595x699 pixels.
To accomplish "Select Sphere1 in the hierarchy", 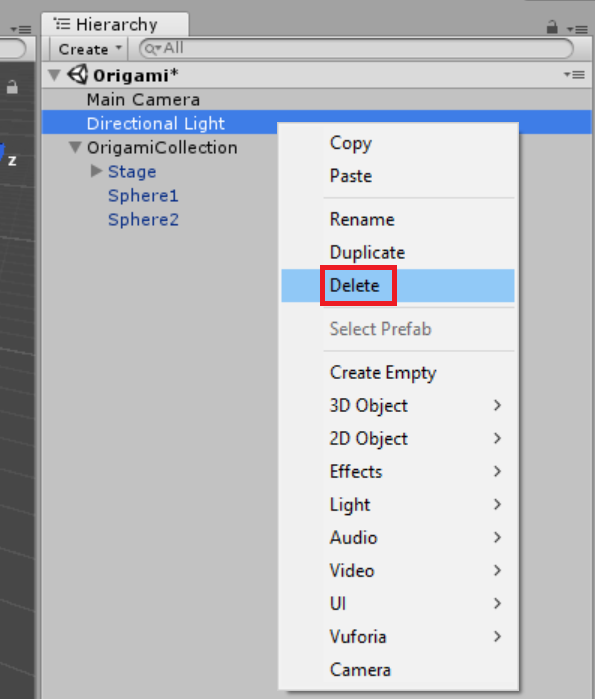I will [x=143, y=196].
